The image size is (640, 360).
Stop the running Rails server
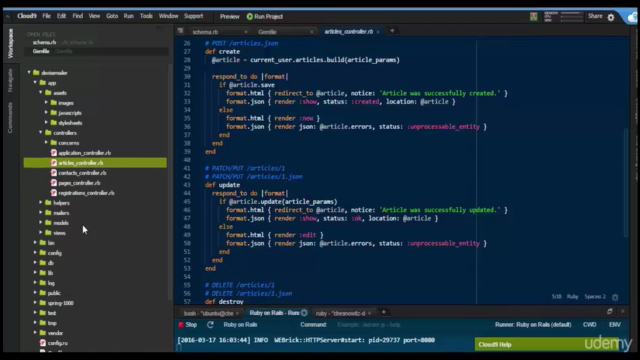(x=188, y=325)
